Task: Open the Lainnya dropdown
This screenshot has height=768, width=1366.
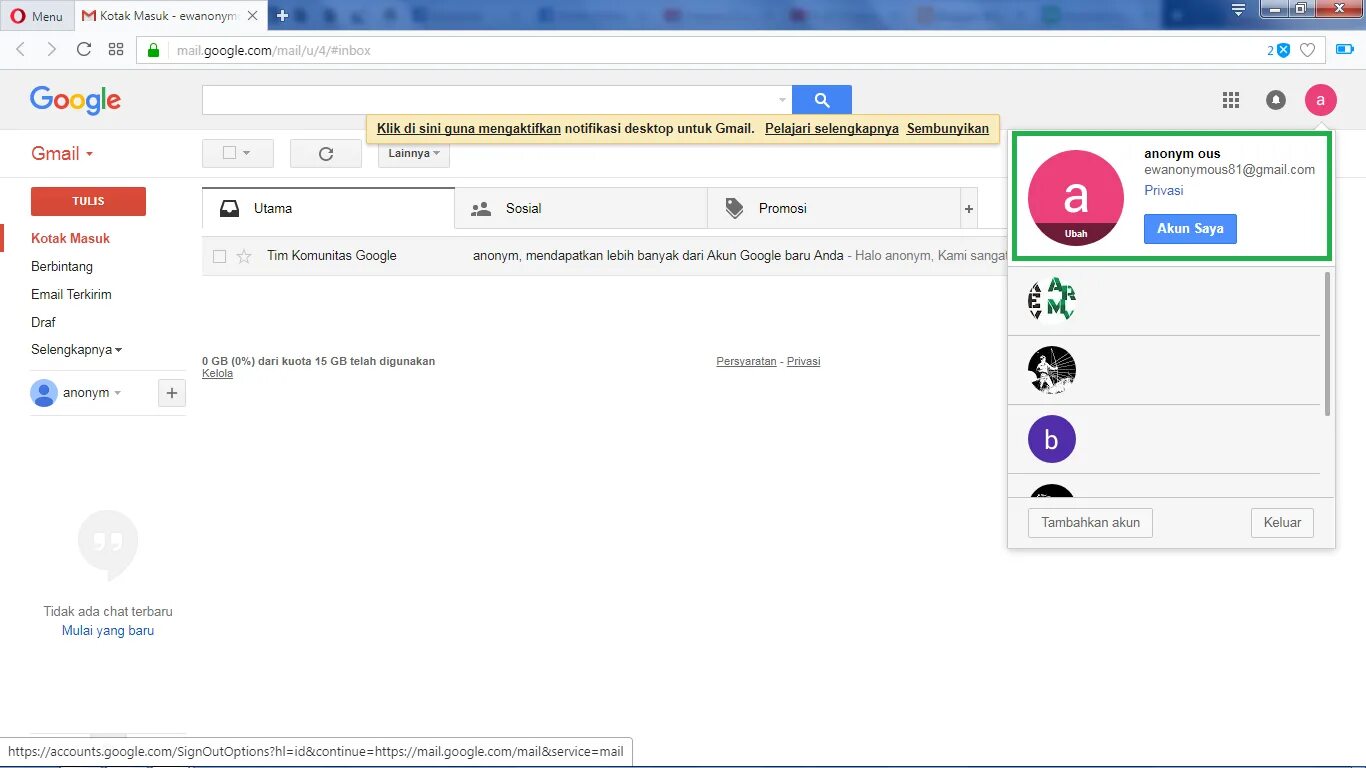Action: (414, 153)
